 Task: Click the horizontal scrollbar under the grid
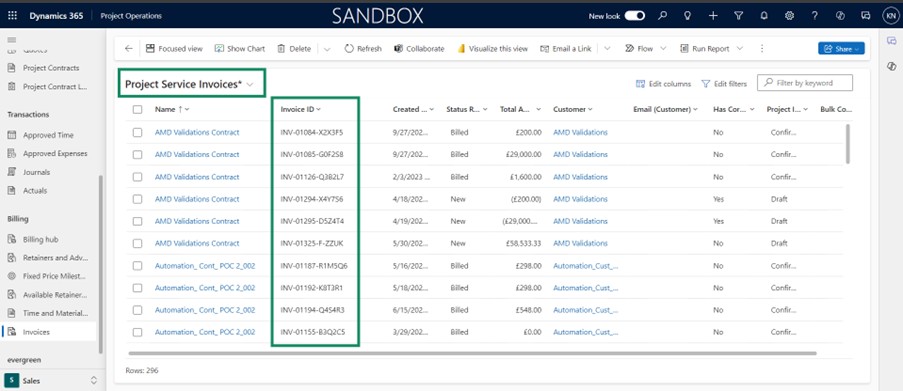472,353
